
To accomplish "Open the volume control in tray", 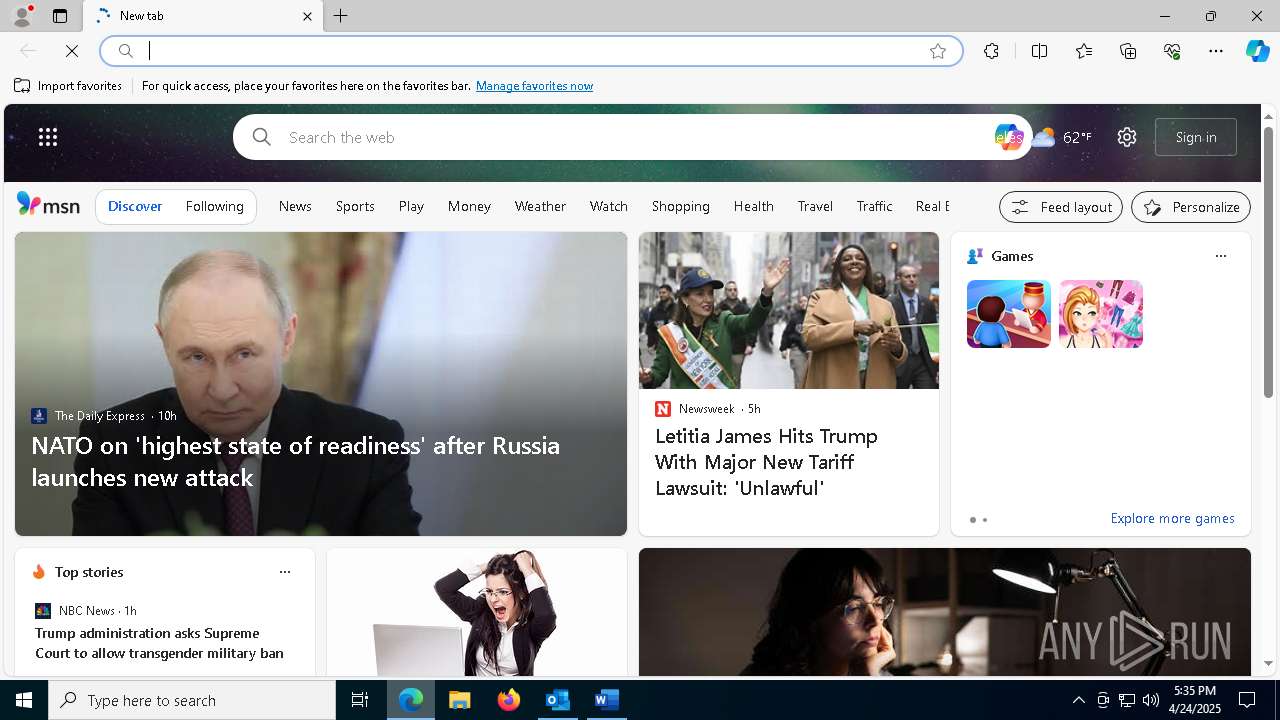I will (1150, 700).
